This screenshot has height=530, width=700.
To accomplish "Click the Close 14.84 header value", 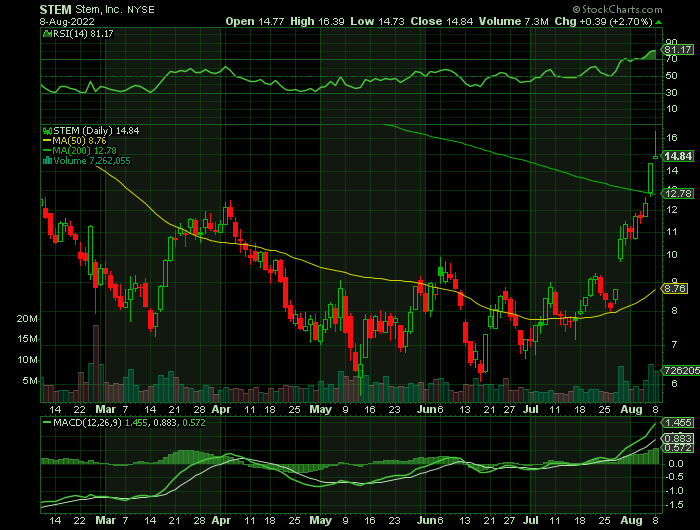I will (442, 21).
